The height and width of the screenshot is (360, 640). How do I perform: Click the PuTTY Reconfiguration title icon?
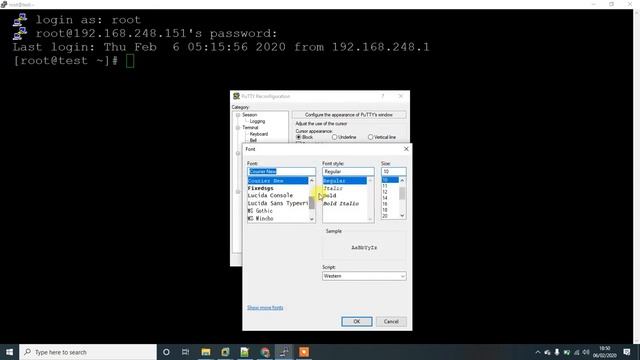[x=236, y=96]
